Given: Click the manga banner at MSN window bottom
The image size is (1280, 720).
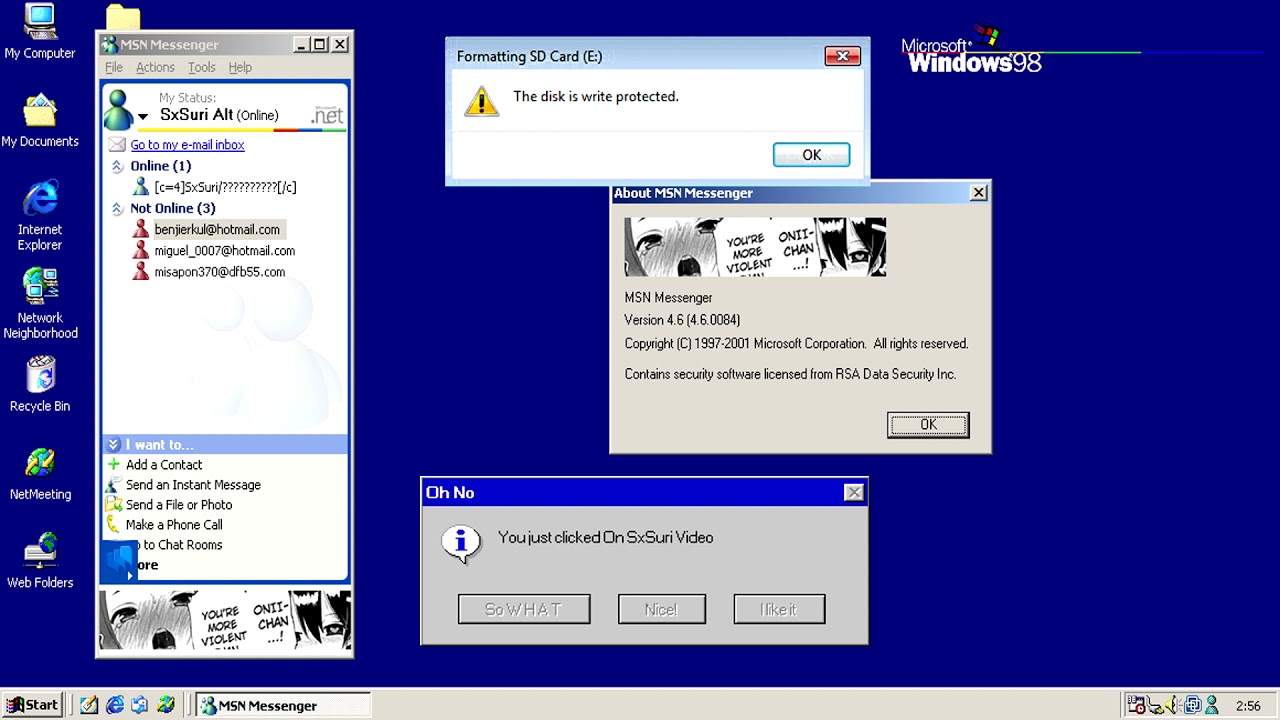Looking at the screenshot, I should click(225, 621).
